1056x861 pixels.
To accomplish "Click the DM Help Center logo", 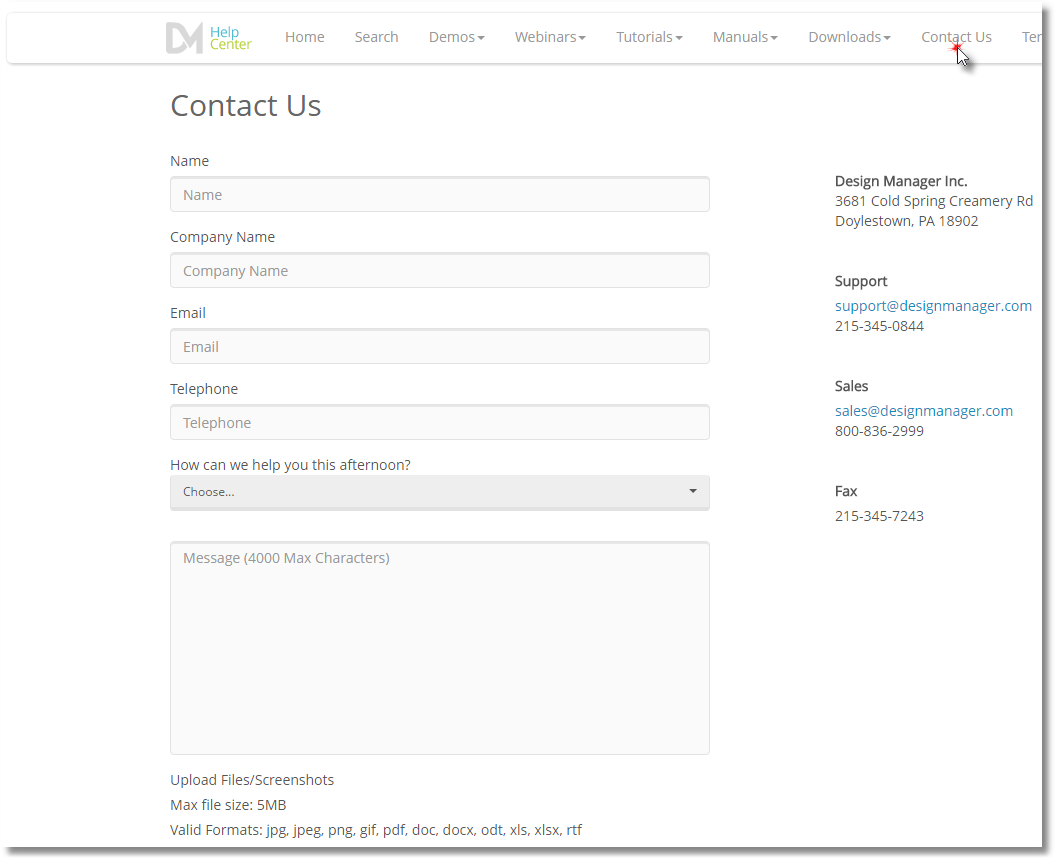I will point(208,38).
